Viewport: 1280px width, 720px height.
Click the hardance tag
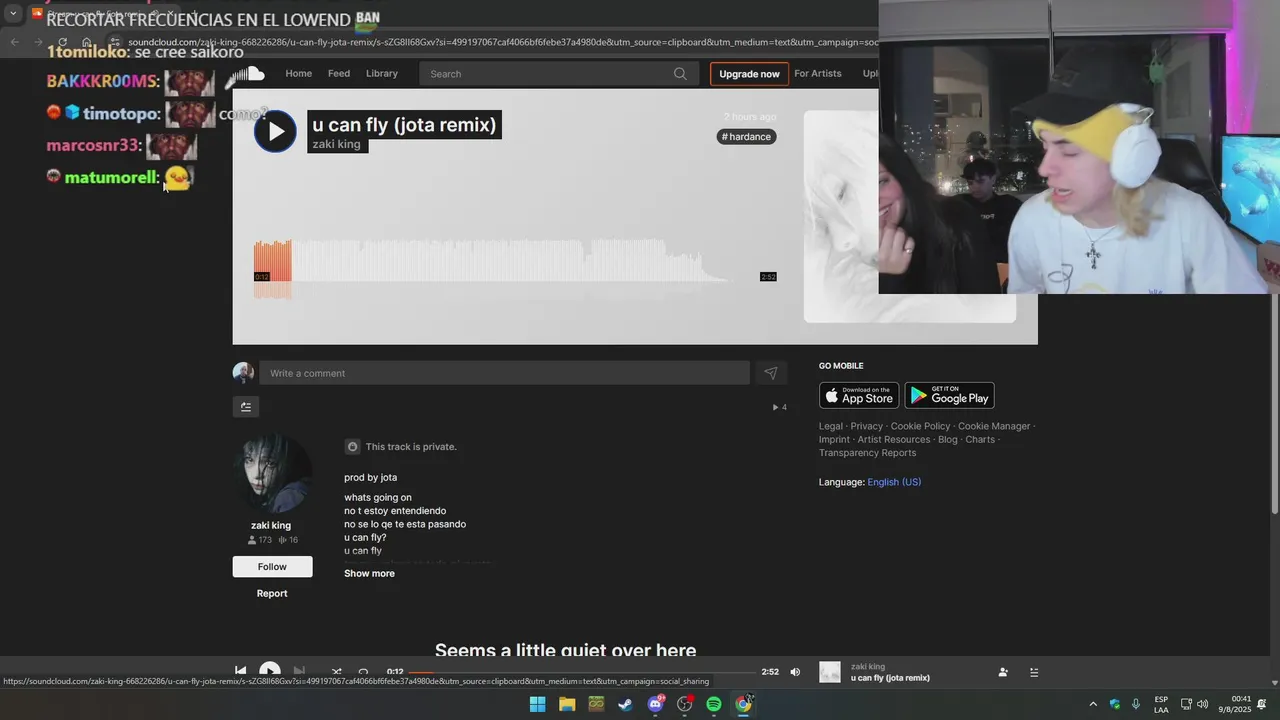pos(747,137)
